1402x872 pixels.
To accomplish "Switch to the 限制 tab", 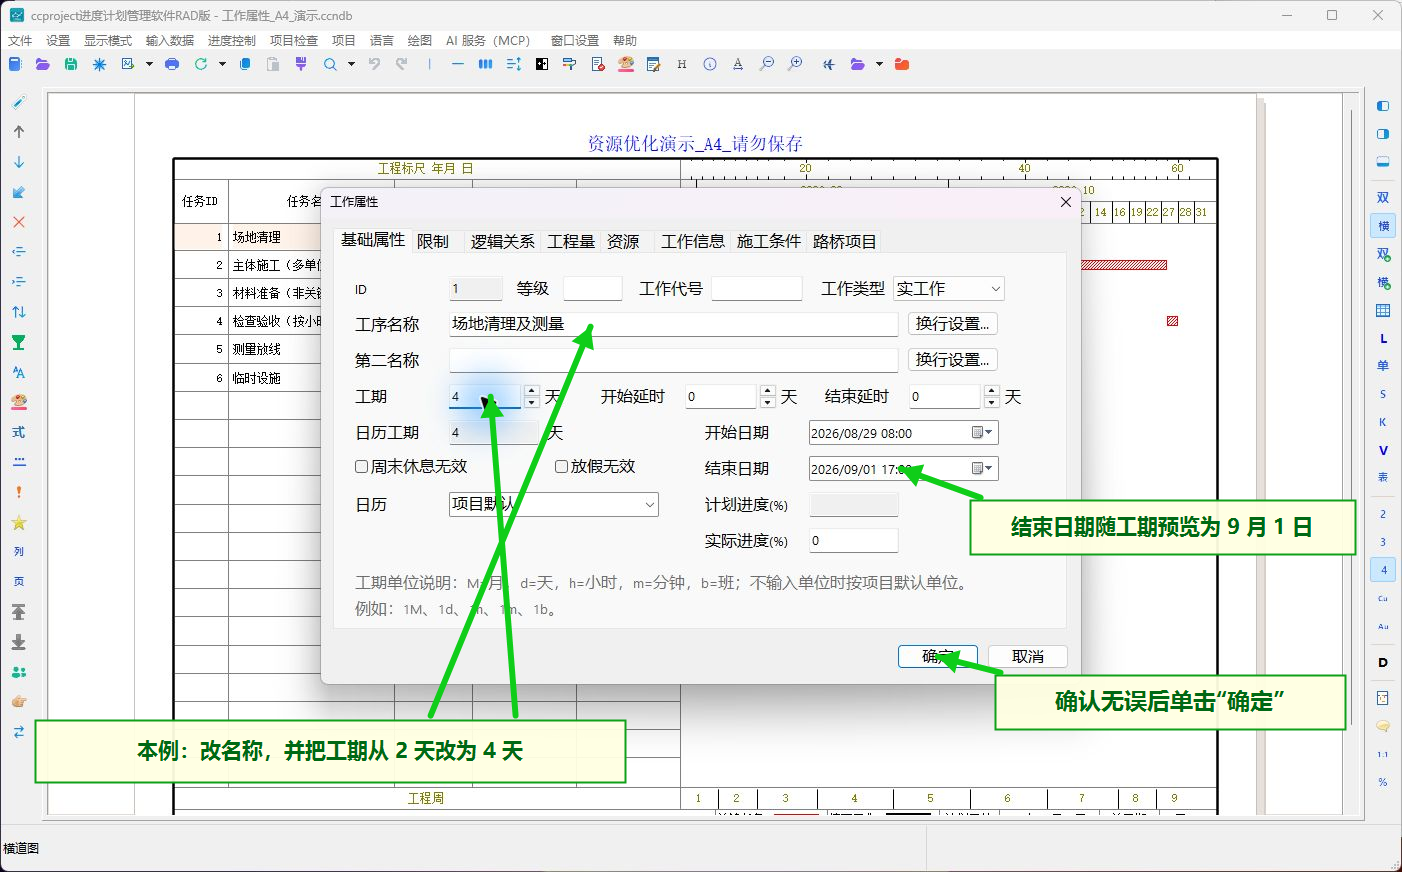I will point(433,241).
